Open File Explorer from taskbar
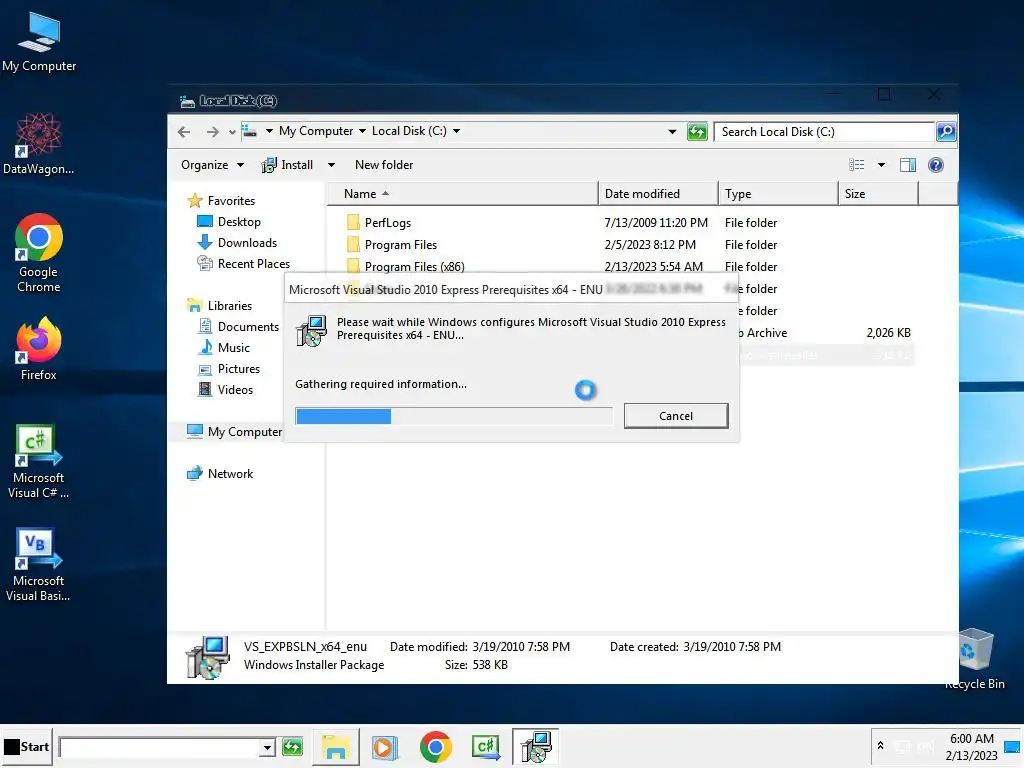The image size is (1024, 768). pyautogui.click(x=336, y=746)
